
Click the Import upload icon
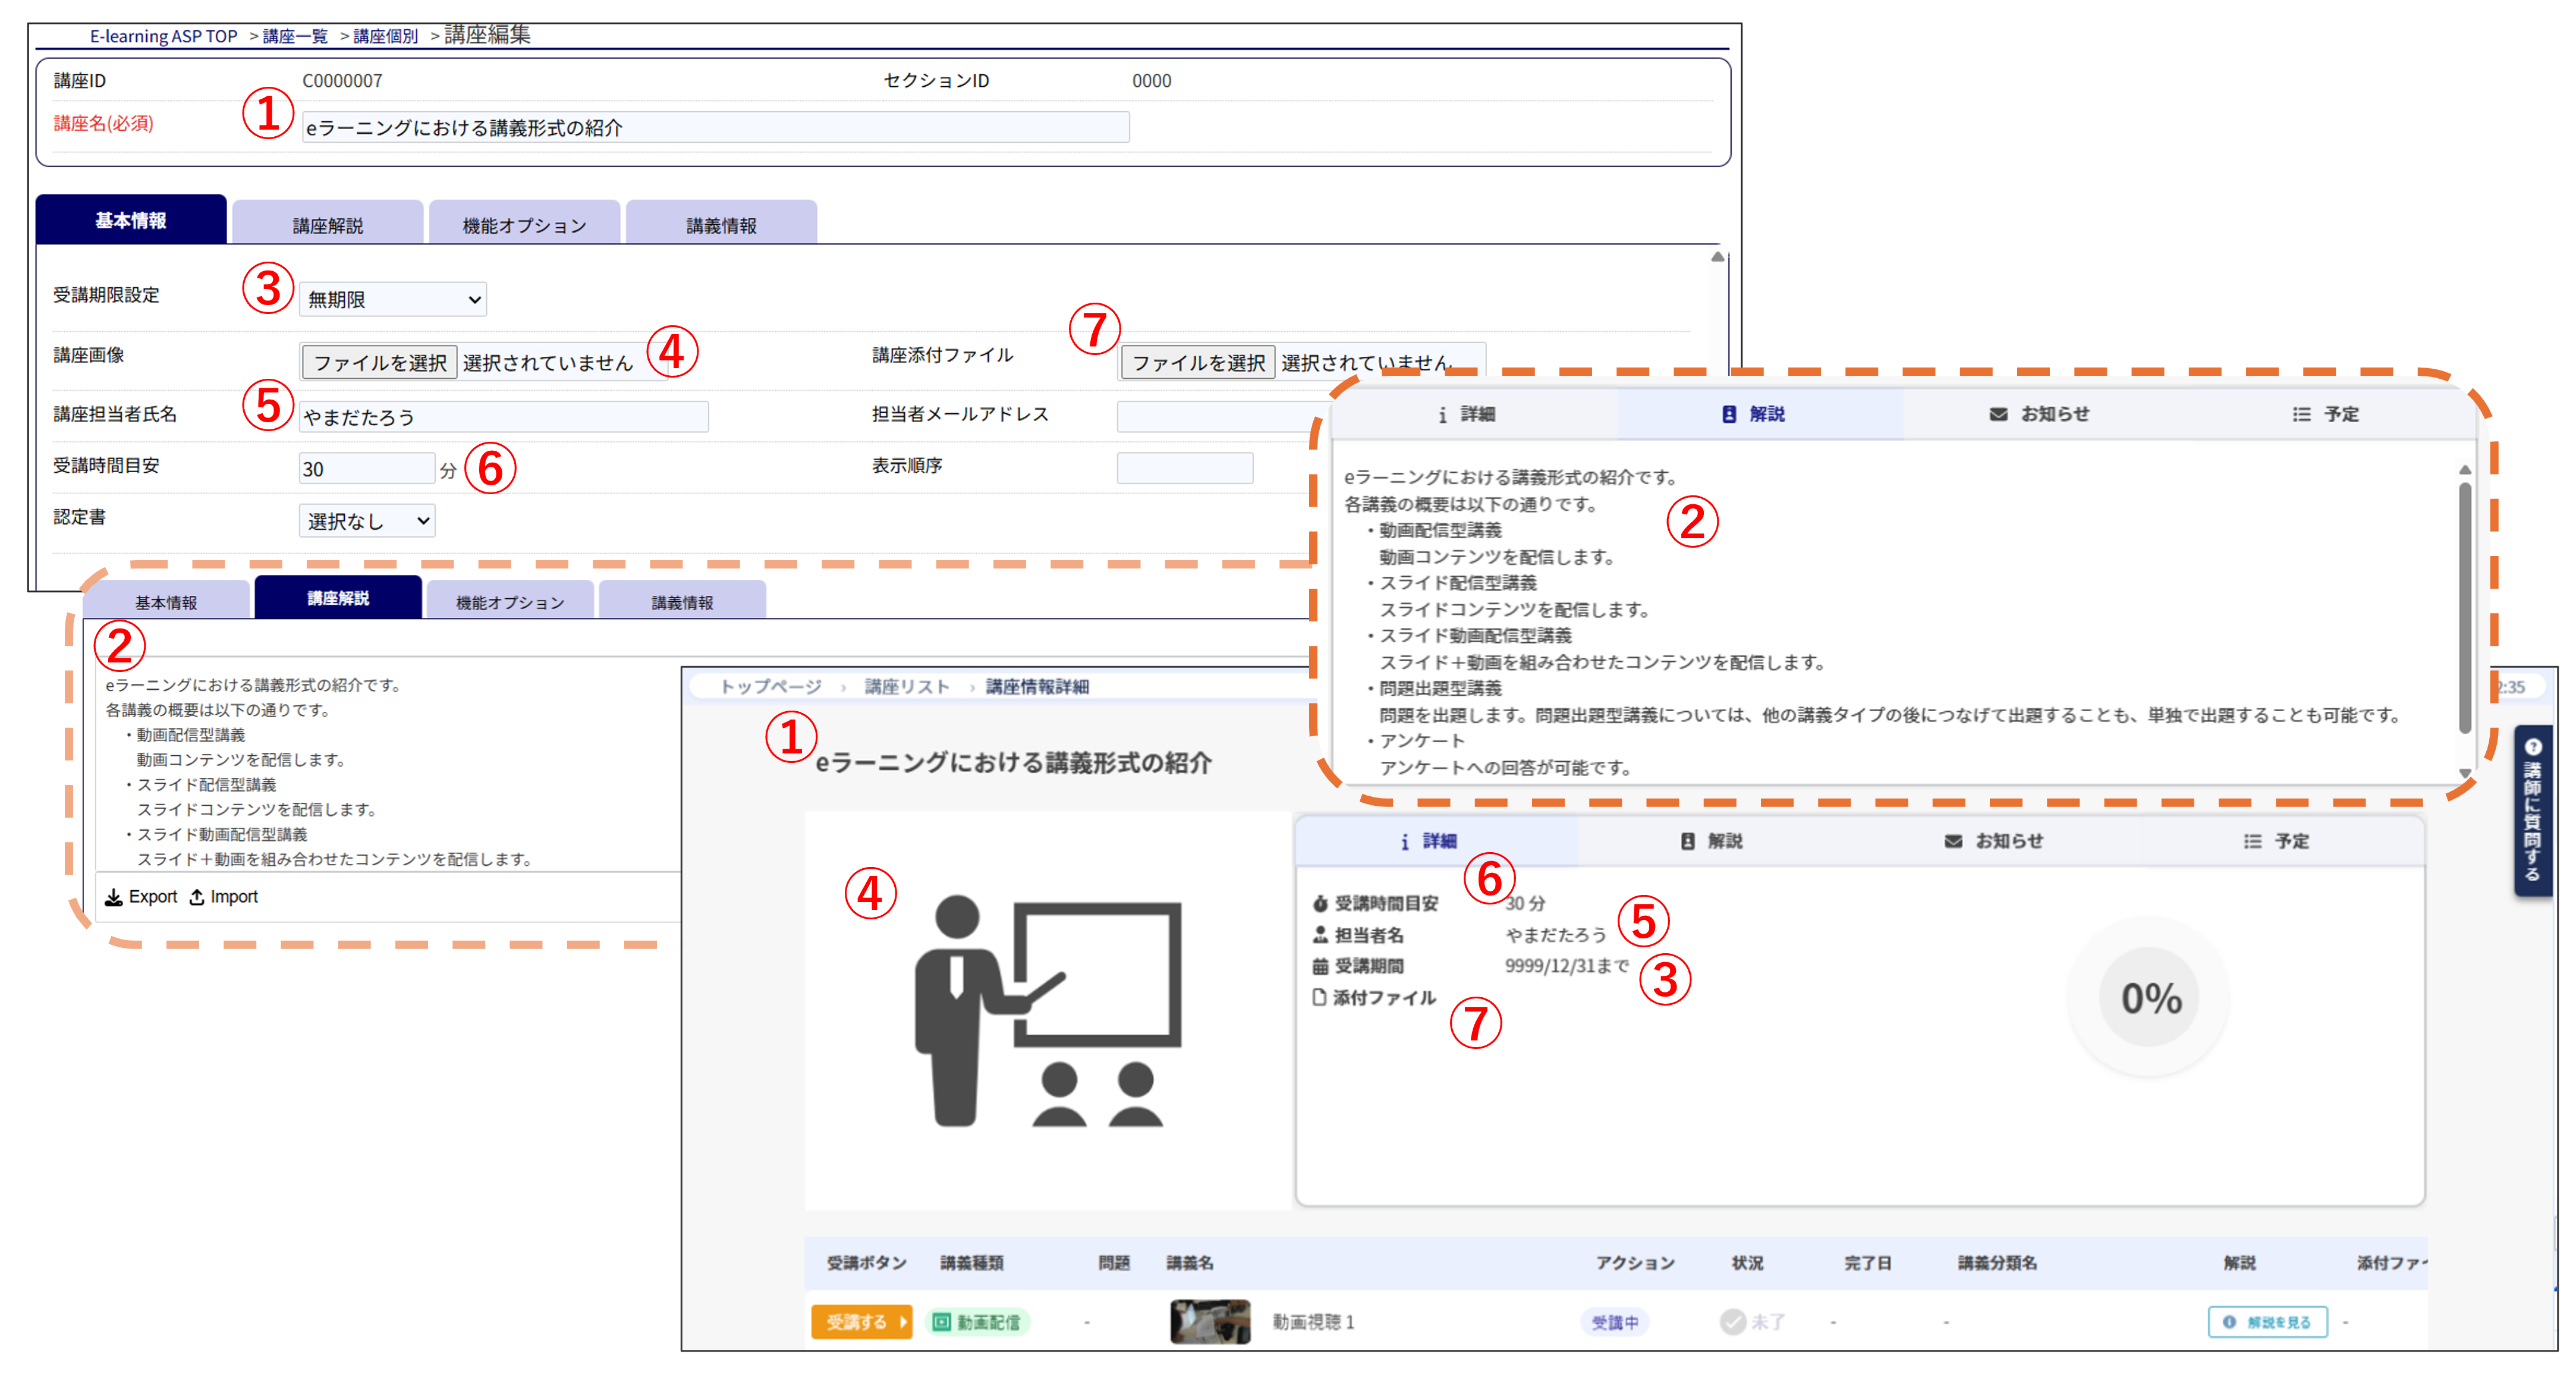tap(197, 897)
